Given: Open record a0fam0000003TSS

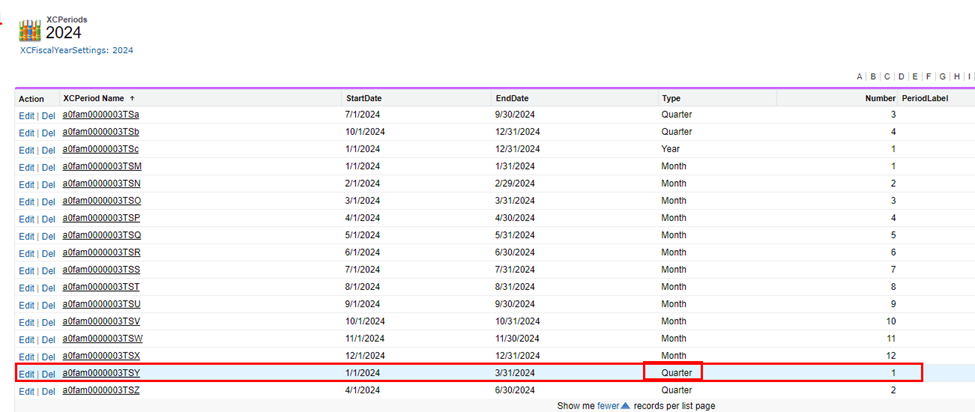Looking at the screenshot, I should pyautogui.click(x=102, y=270).
